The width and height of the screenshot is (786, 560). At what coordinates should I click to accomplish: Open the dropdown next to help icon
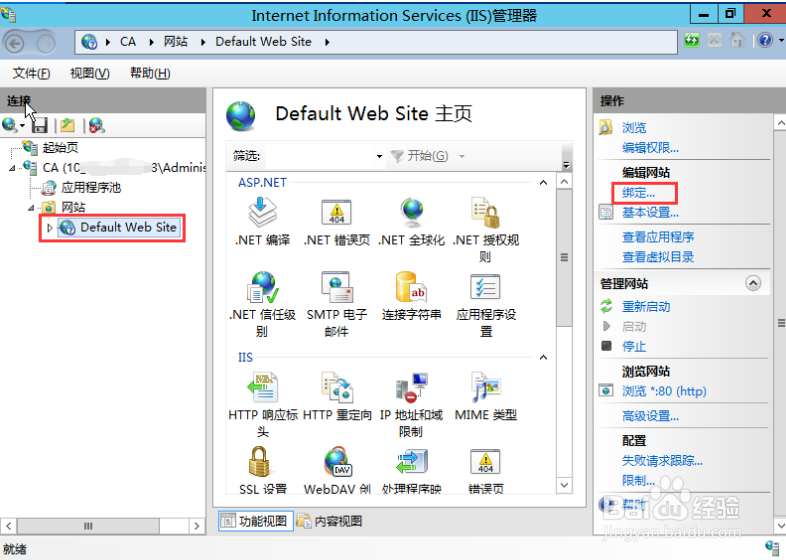[x=781, y=40]
